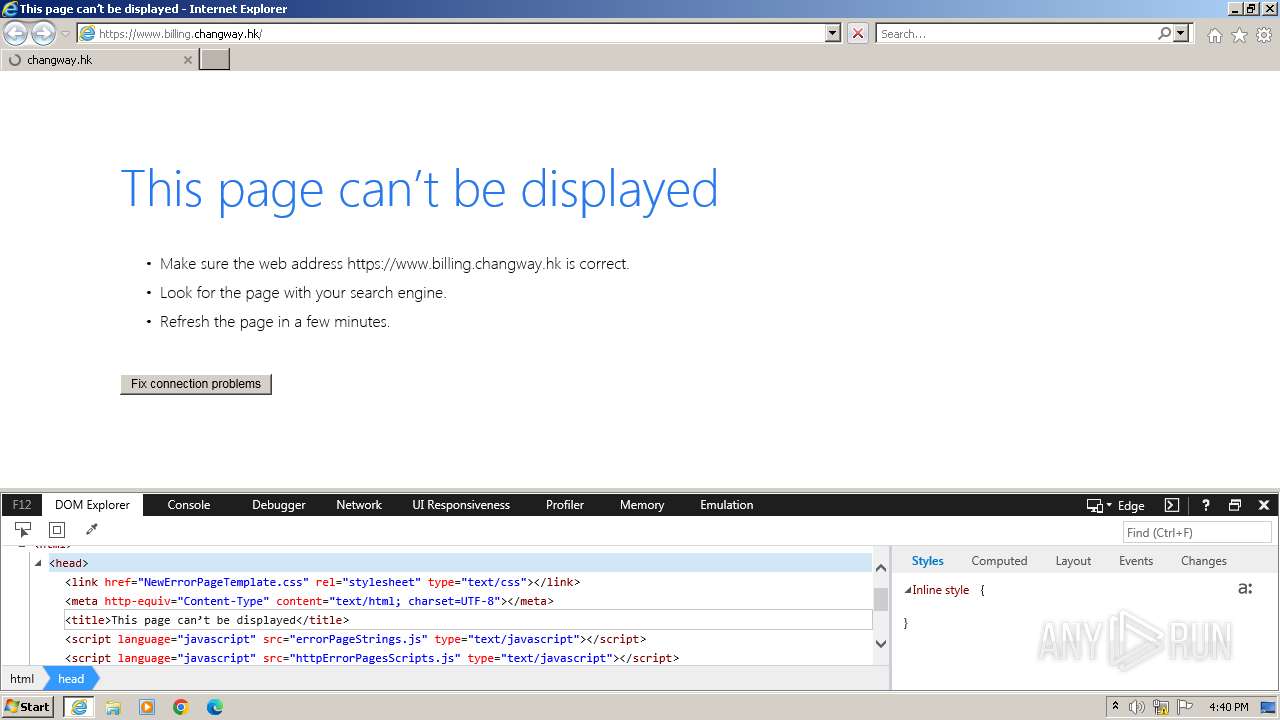The width and height of the screenshot is (1280, 720).
Task: Unpin the developer tools window
Action: (x=1235, y=505)
